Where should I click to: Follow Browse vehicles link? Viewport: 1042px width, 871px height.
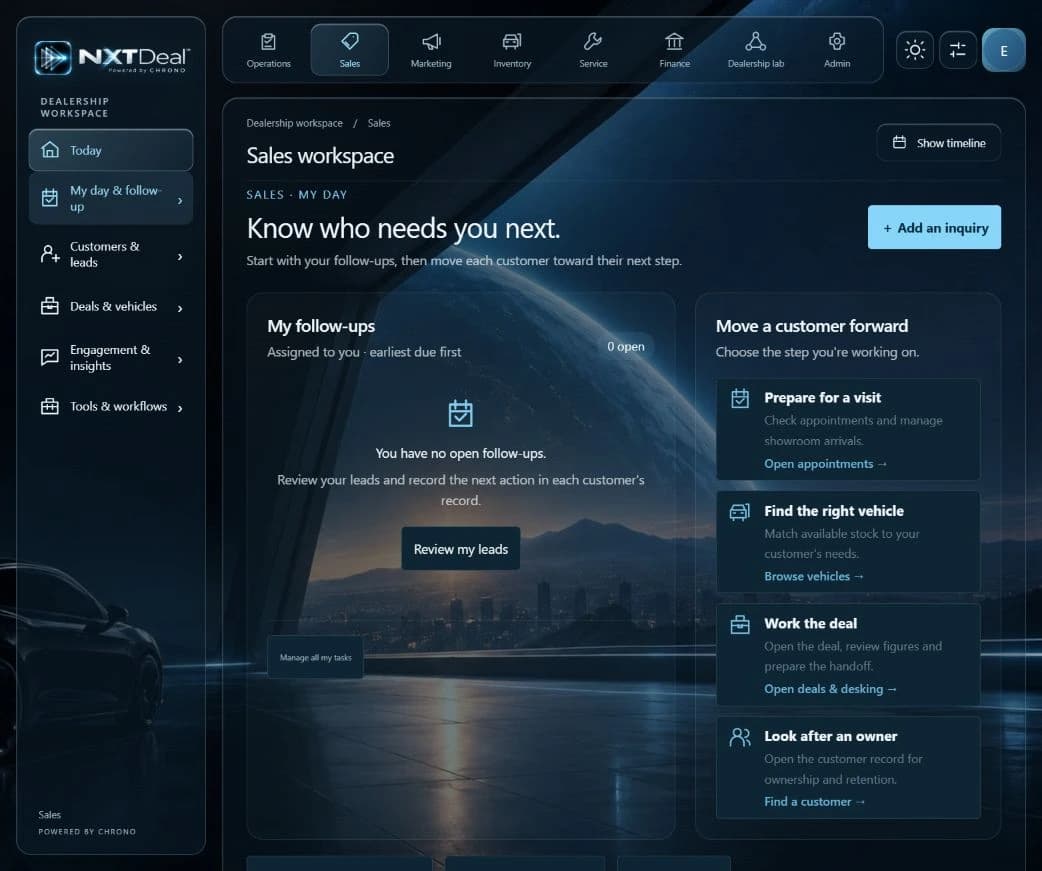[813, 576]
